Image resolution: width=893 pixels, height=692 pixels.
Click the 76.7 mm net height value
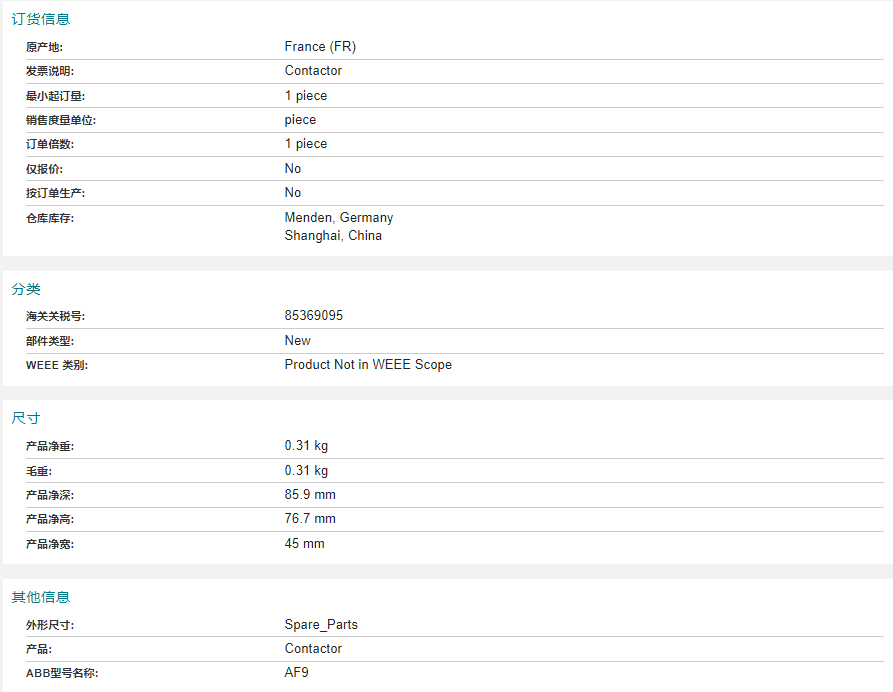[x=310, y=519]
